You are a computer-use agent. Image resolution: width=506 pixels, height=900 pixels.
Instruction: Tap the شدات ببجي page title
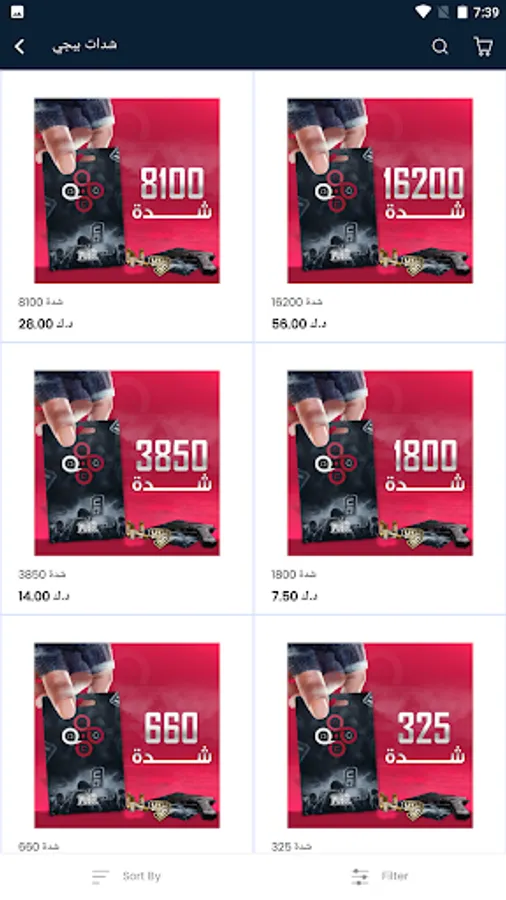(x=85, y=45)
